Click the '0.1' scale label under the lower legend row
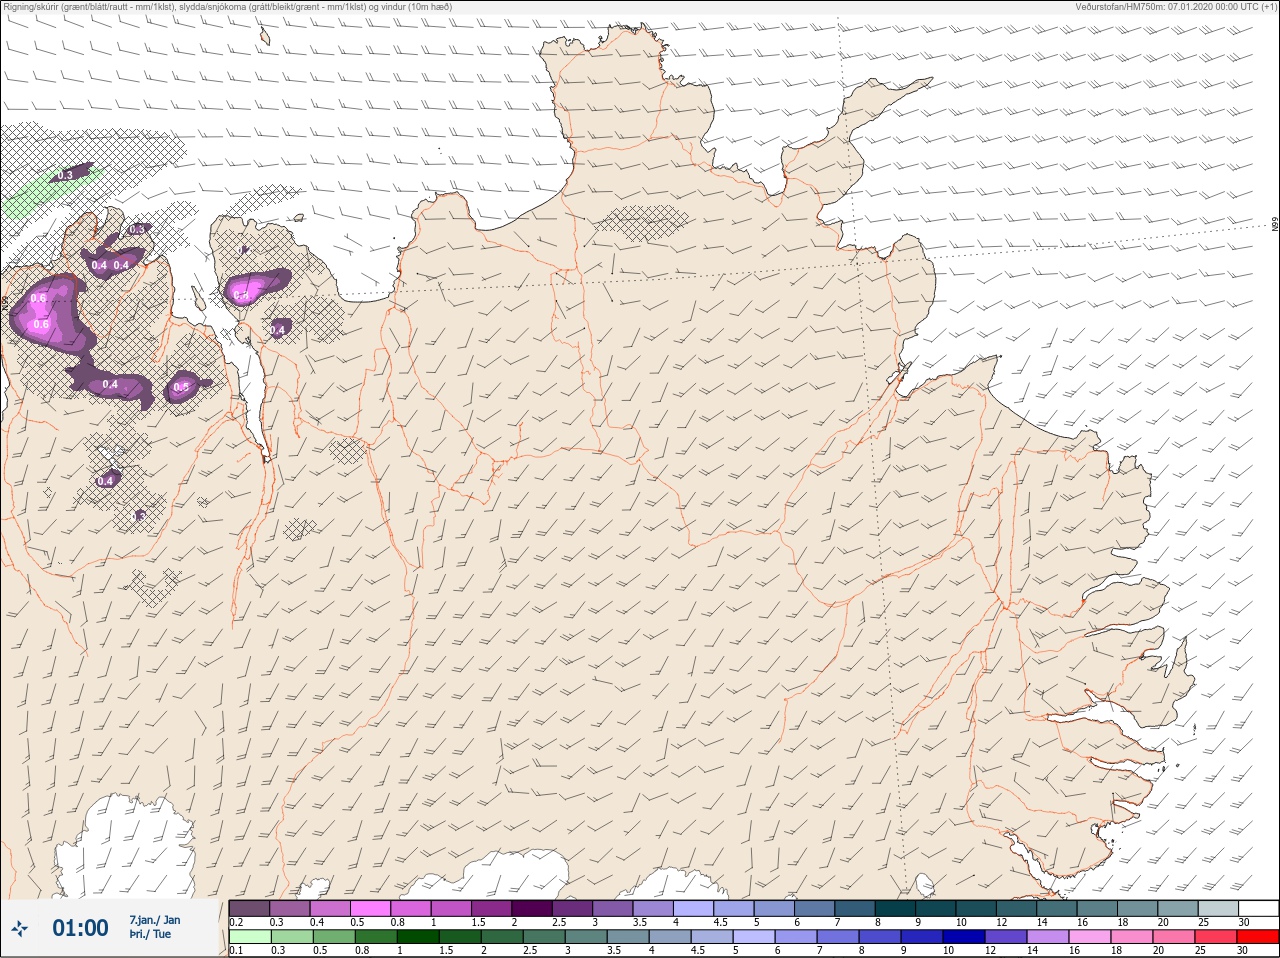 pyautogui.click(x=236, y=950)
